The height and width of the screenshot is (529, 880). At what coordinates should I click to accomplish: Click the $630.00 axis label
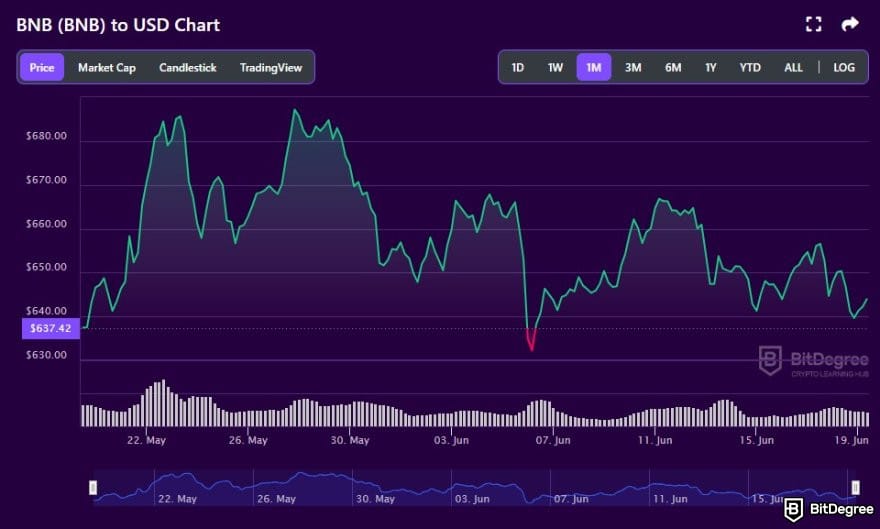(46, 355)
